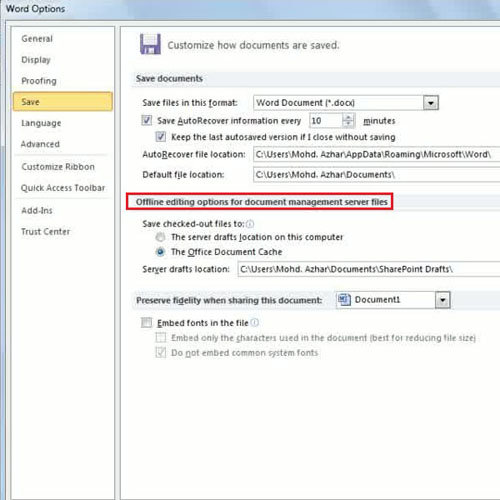Uncheck Keep the last autosaved version
This screenshot has width=500, height=500.
161,137
